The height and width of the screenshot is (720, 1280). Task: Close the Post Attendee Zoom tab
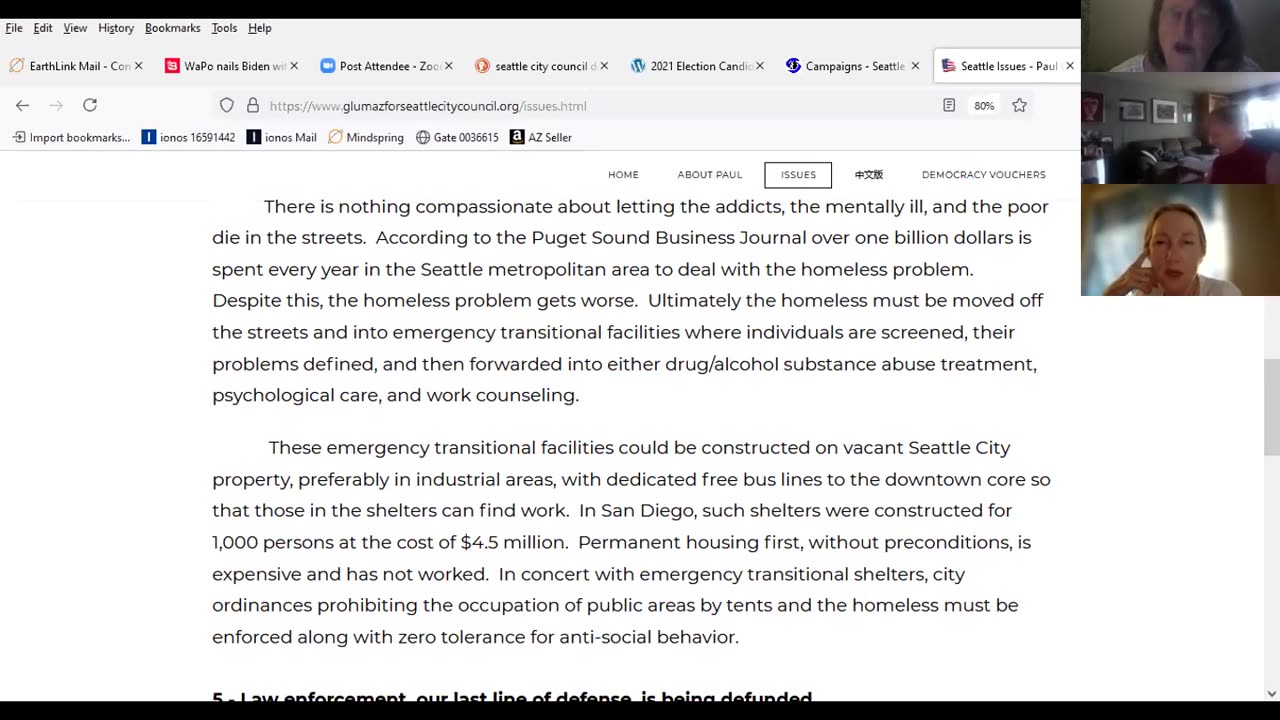(448, 66)
